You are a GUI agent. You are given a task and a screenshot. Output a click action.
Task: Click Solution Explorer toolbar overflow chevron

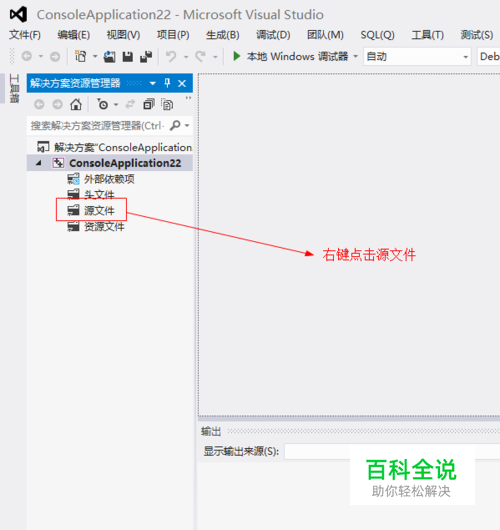[x=188, y=98]
